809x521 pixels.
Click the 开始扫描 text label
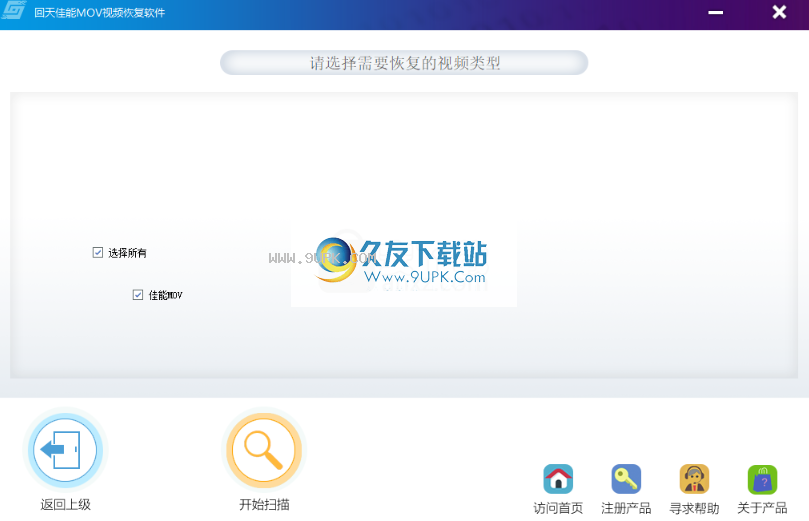coord(264,504)
